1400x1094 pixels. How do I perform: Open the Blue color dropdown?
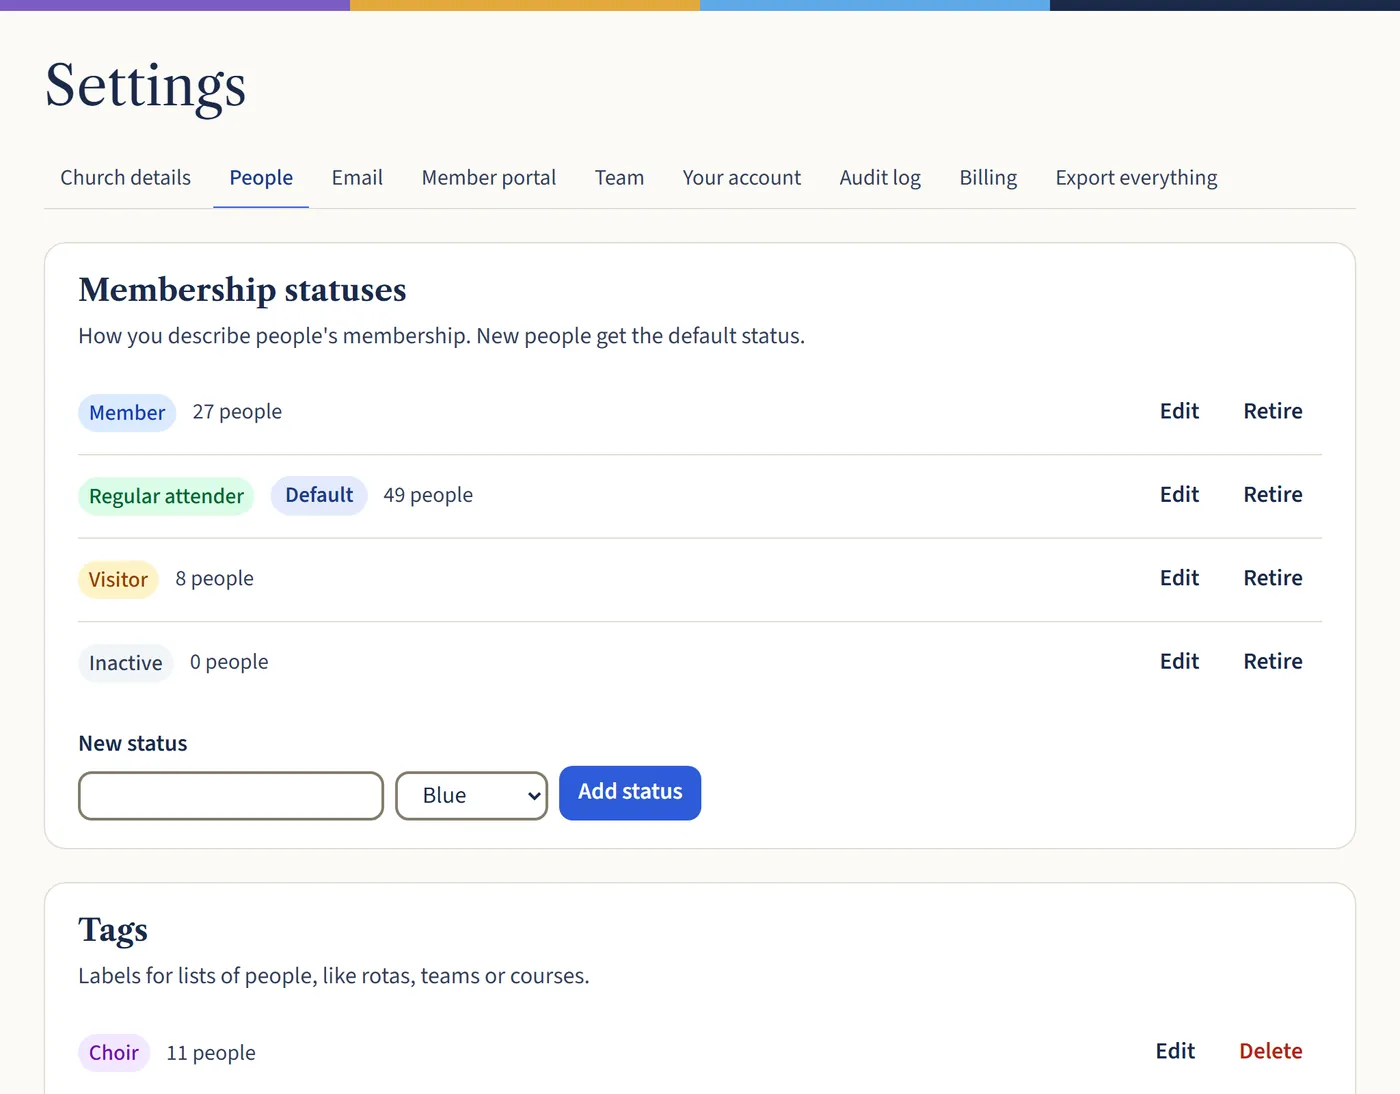coord(472,796)
